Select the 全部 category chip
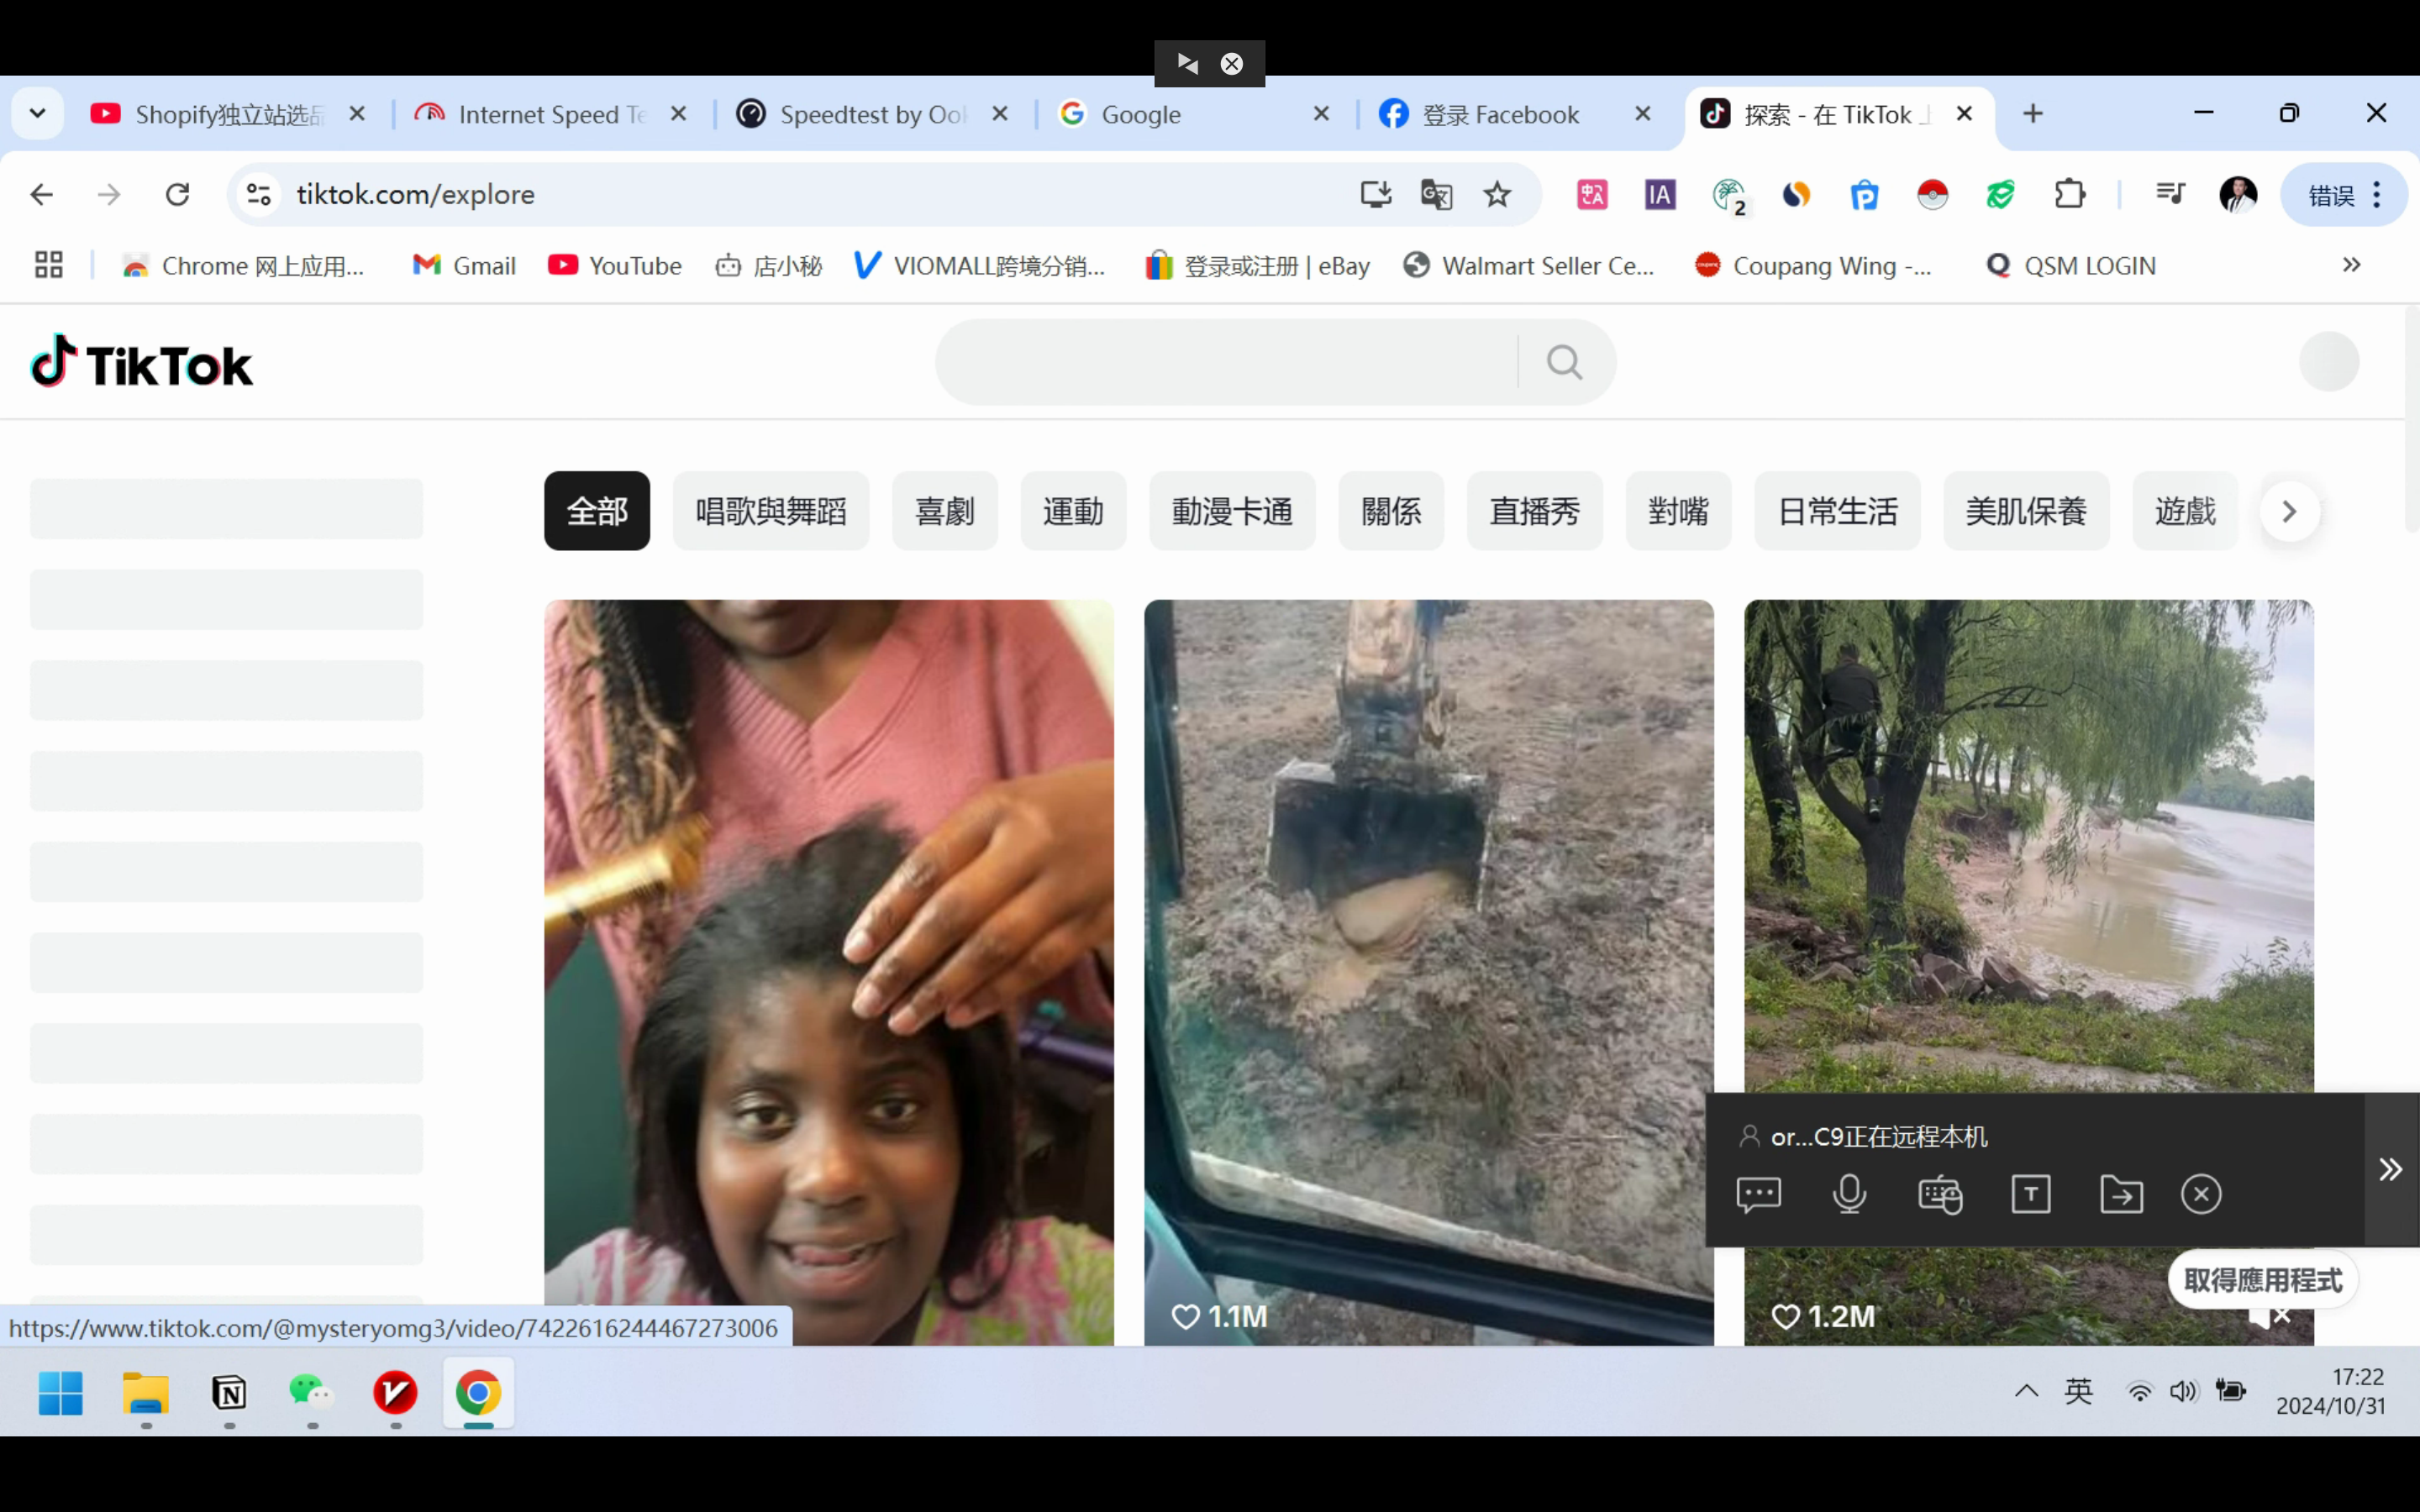 pos(597,511)
